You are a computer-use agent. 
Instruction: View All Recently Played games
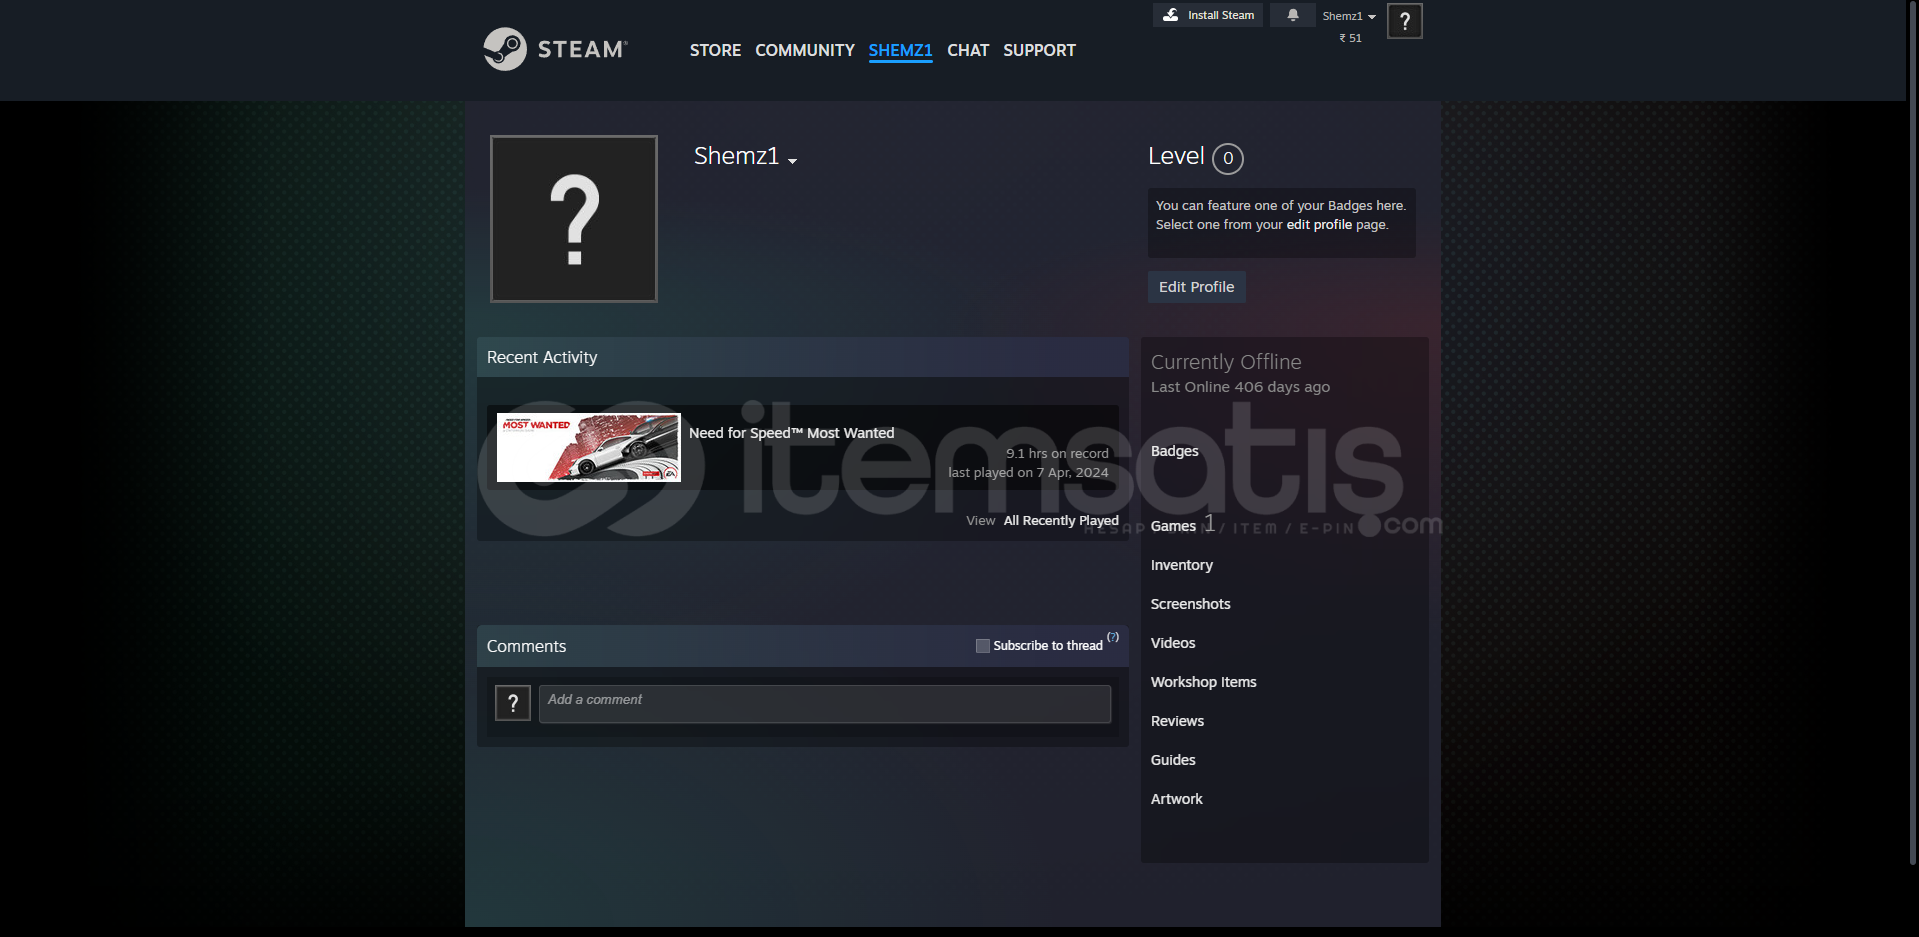(1061, 521)
